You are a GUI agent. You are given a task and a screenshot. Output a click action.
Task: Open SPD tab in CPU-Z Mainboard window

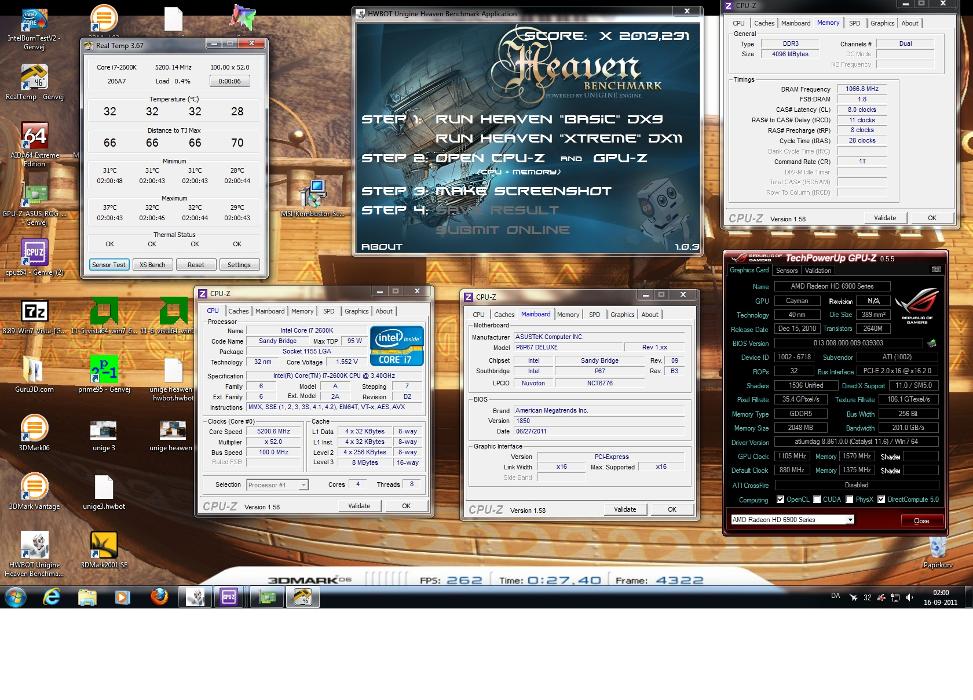594,315
